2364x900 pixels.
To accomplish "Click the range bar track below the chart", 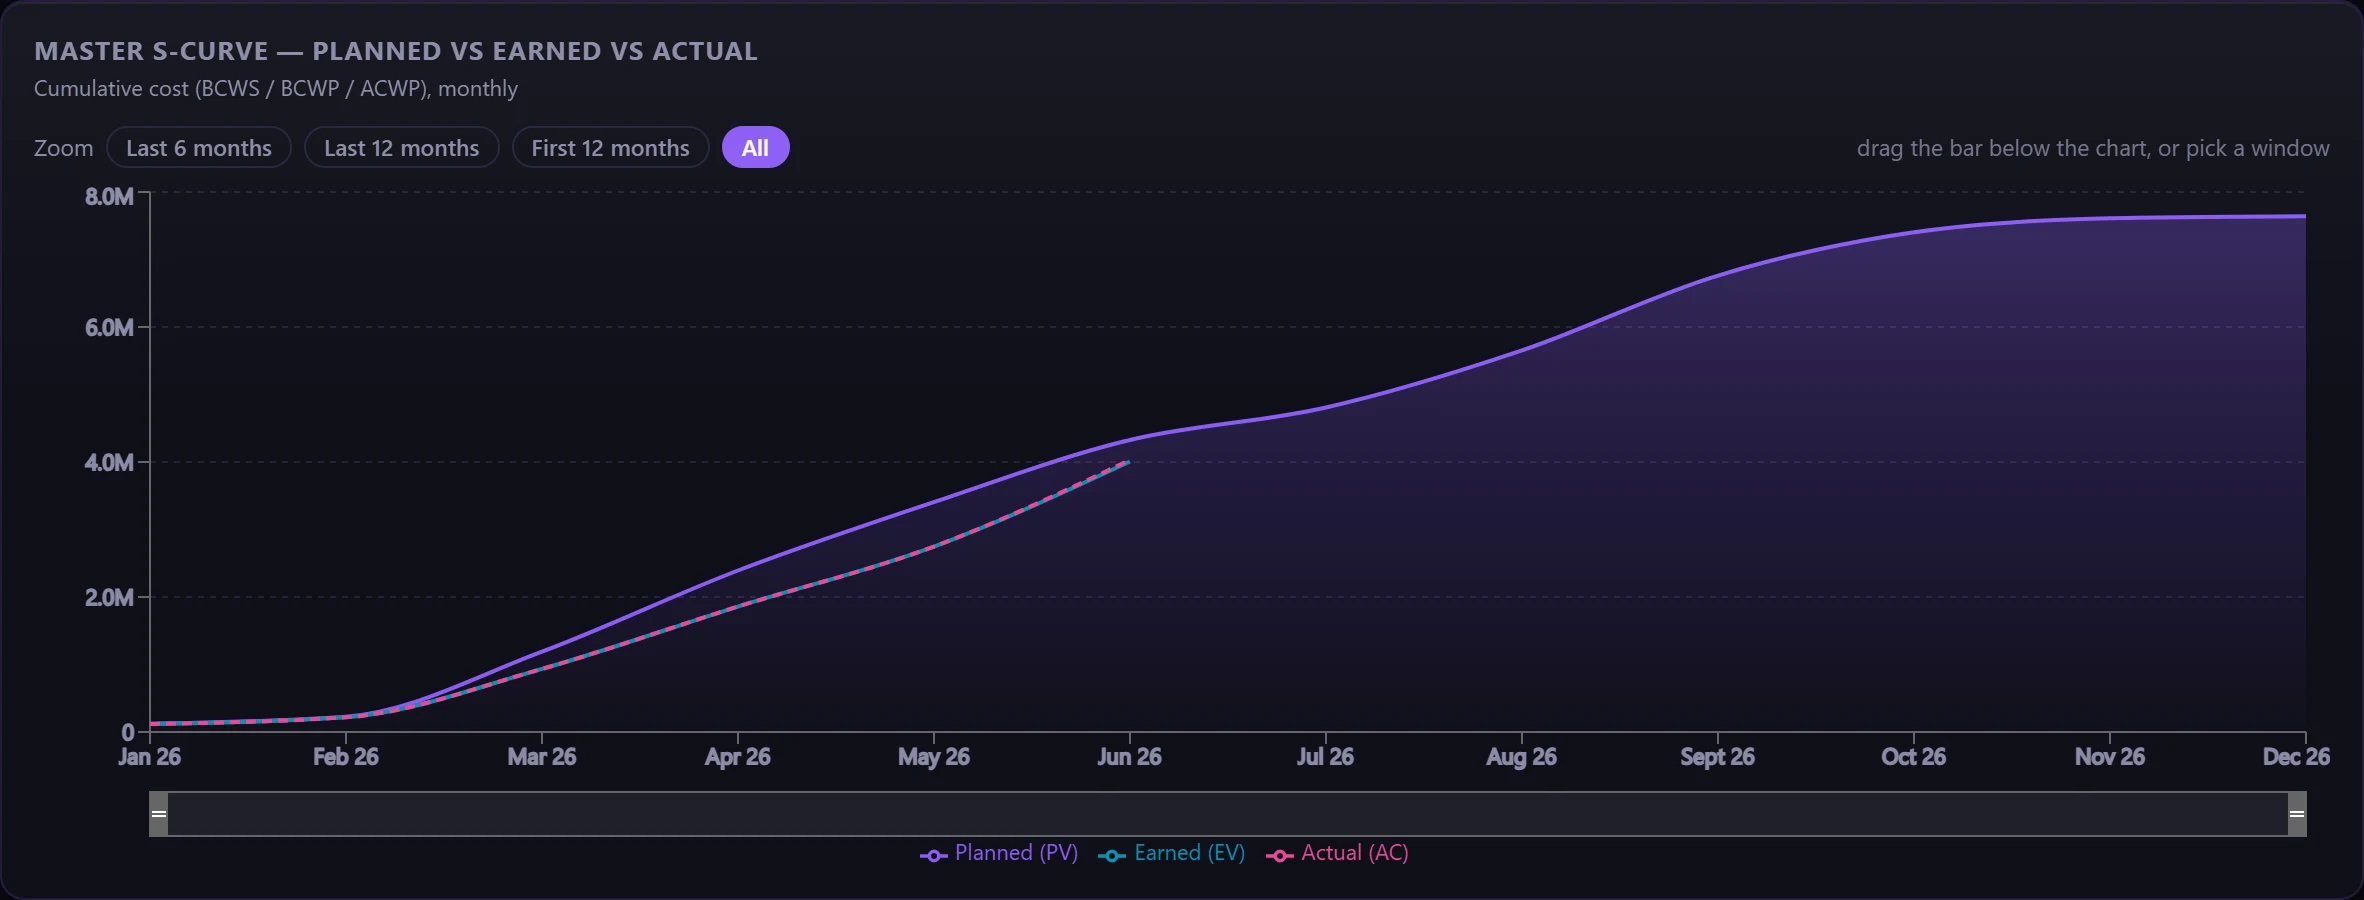I will click(1228, 814).
